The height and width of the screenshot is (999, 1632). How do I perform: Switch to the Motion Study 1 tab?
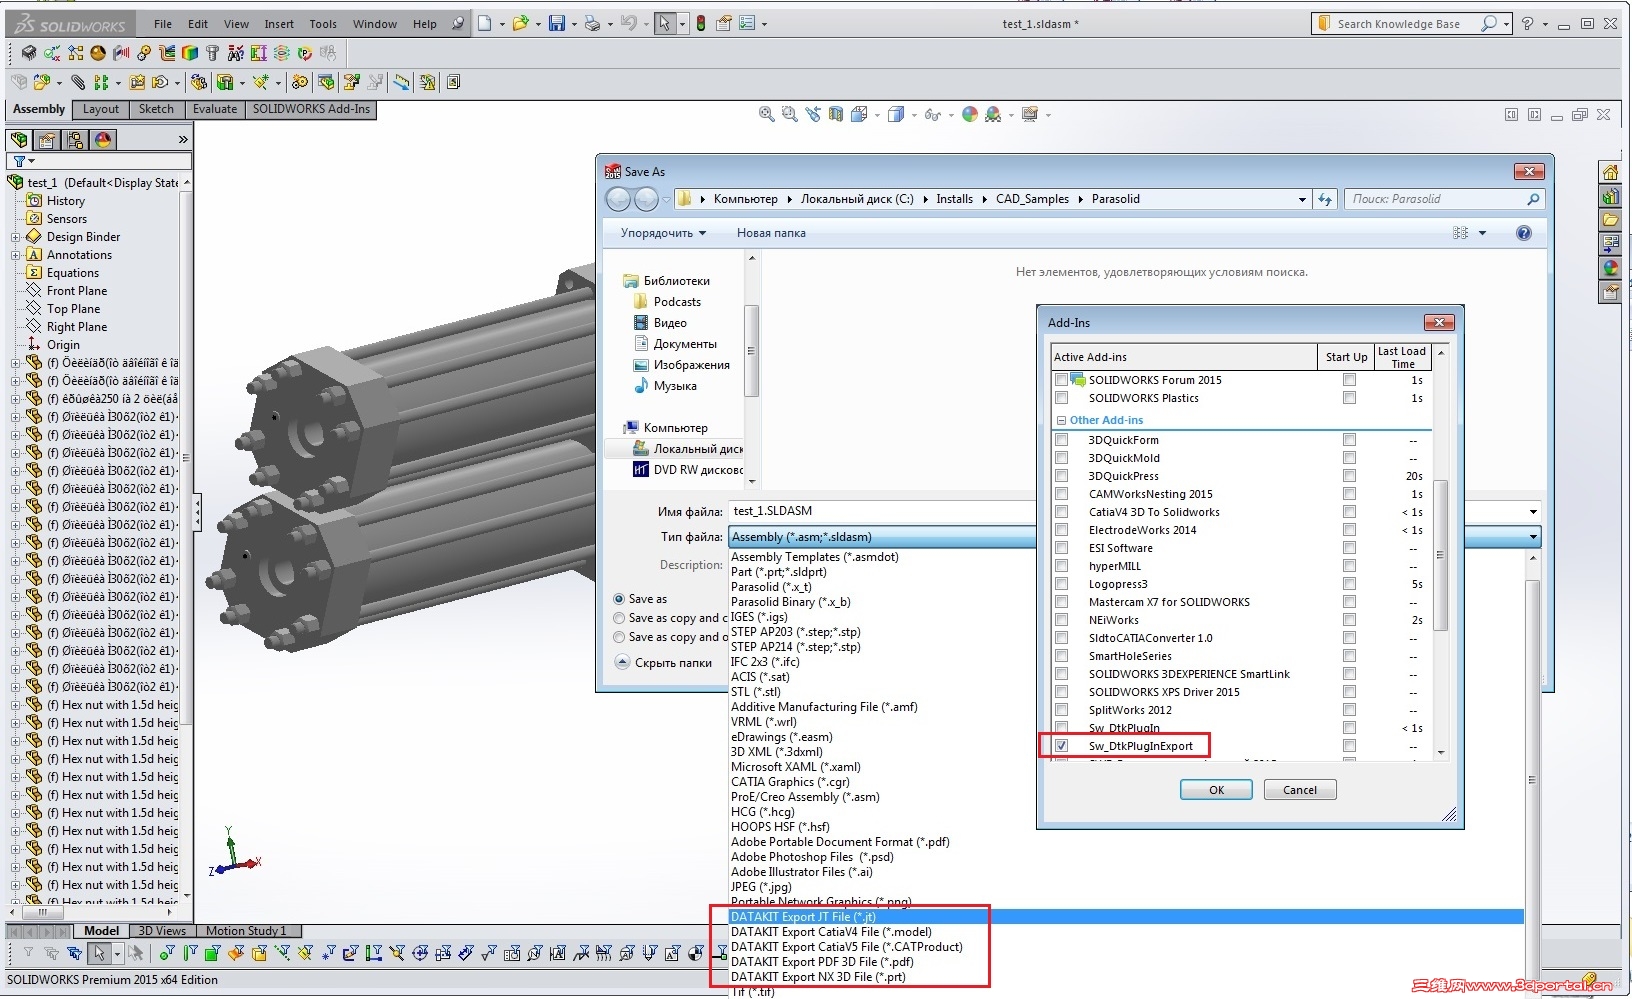[x=246, y=931]
